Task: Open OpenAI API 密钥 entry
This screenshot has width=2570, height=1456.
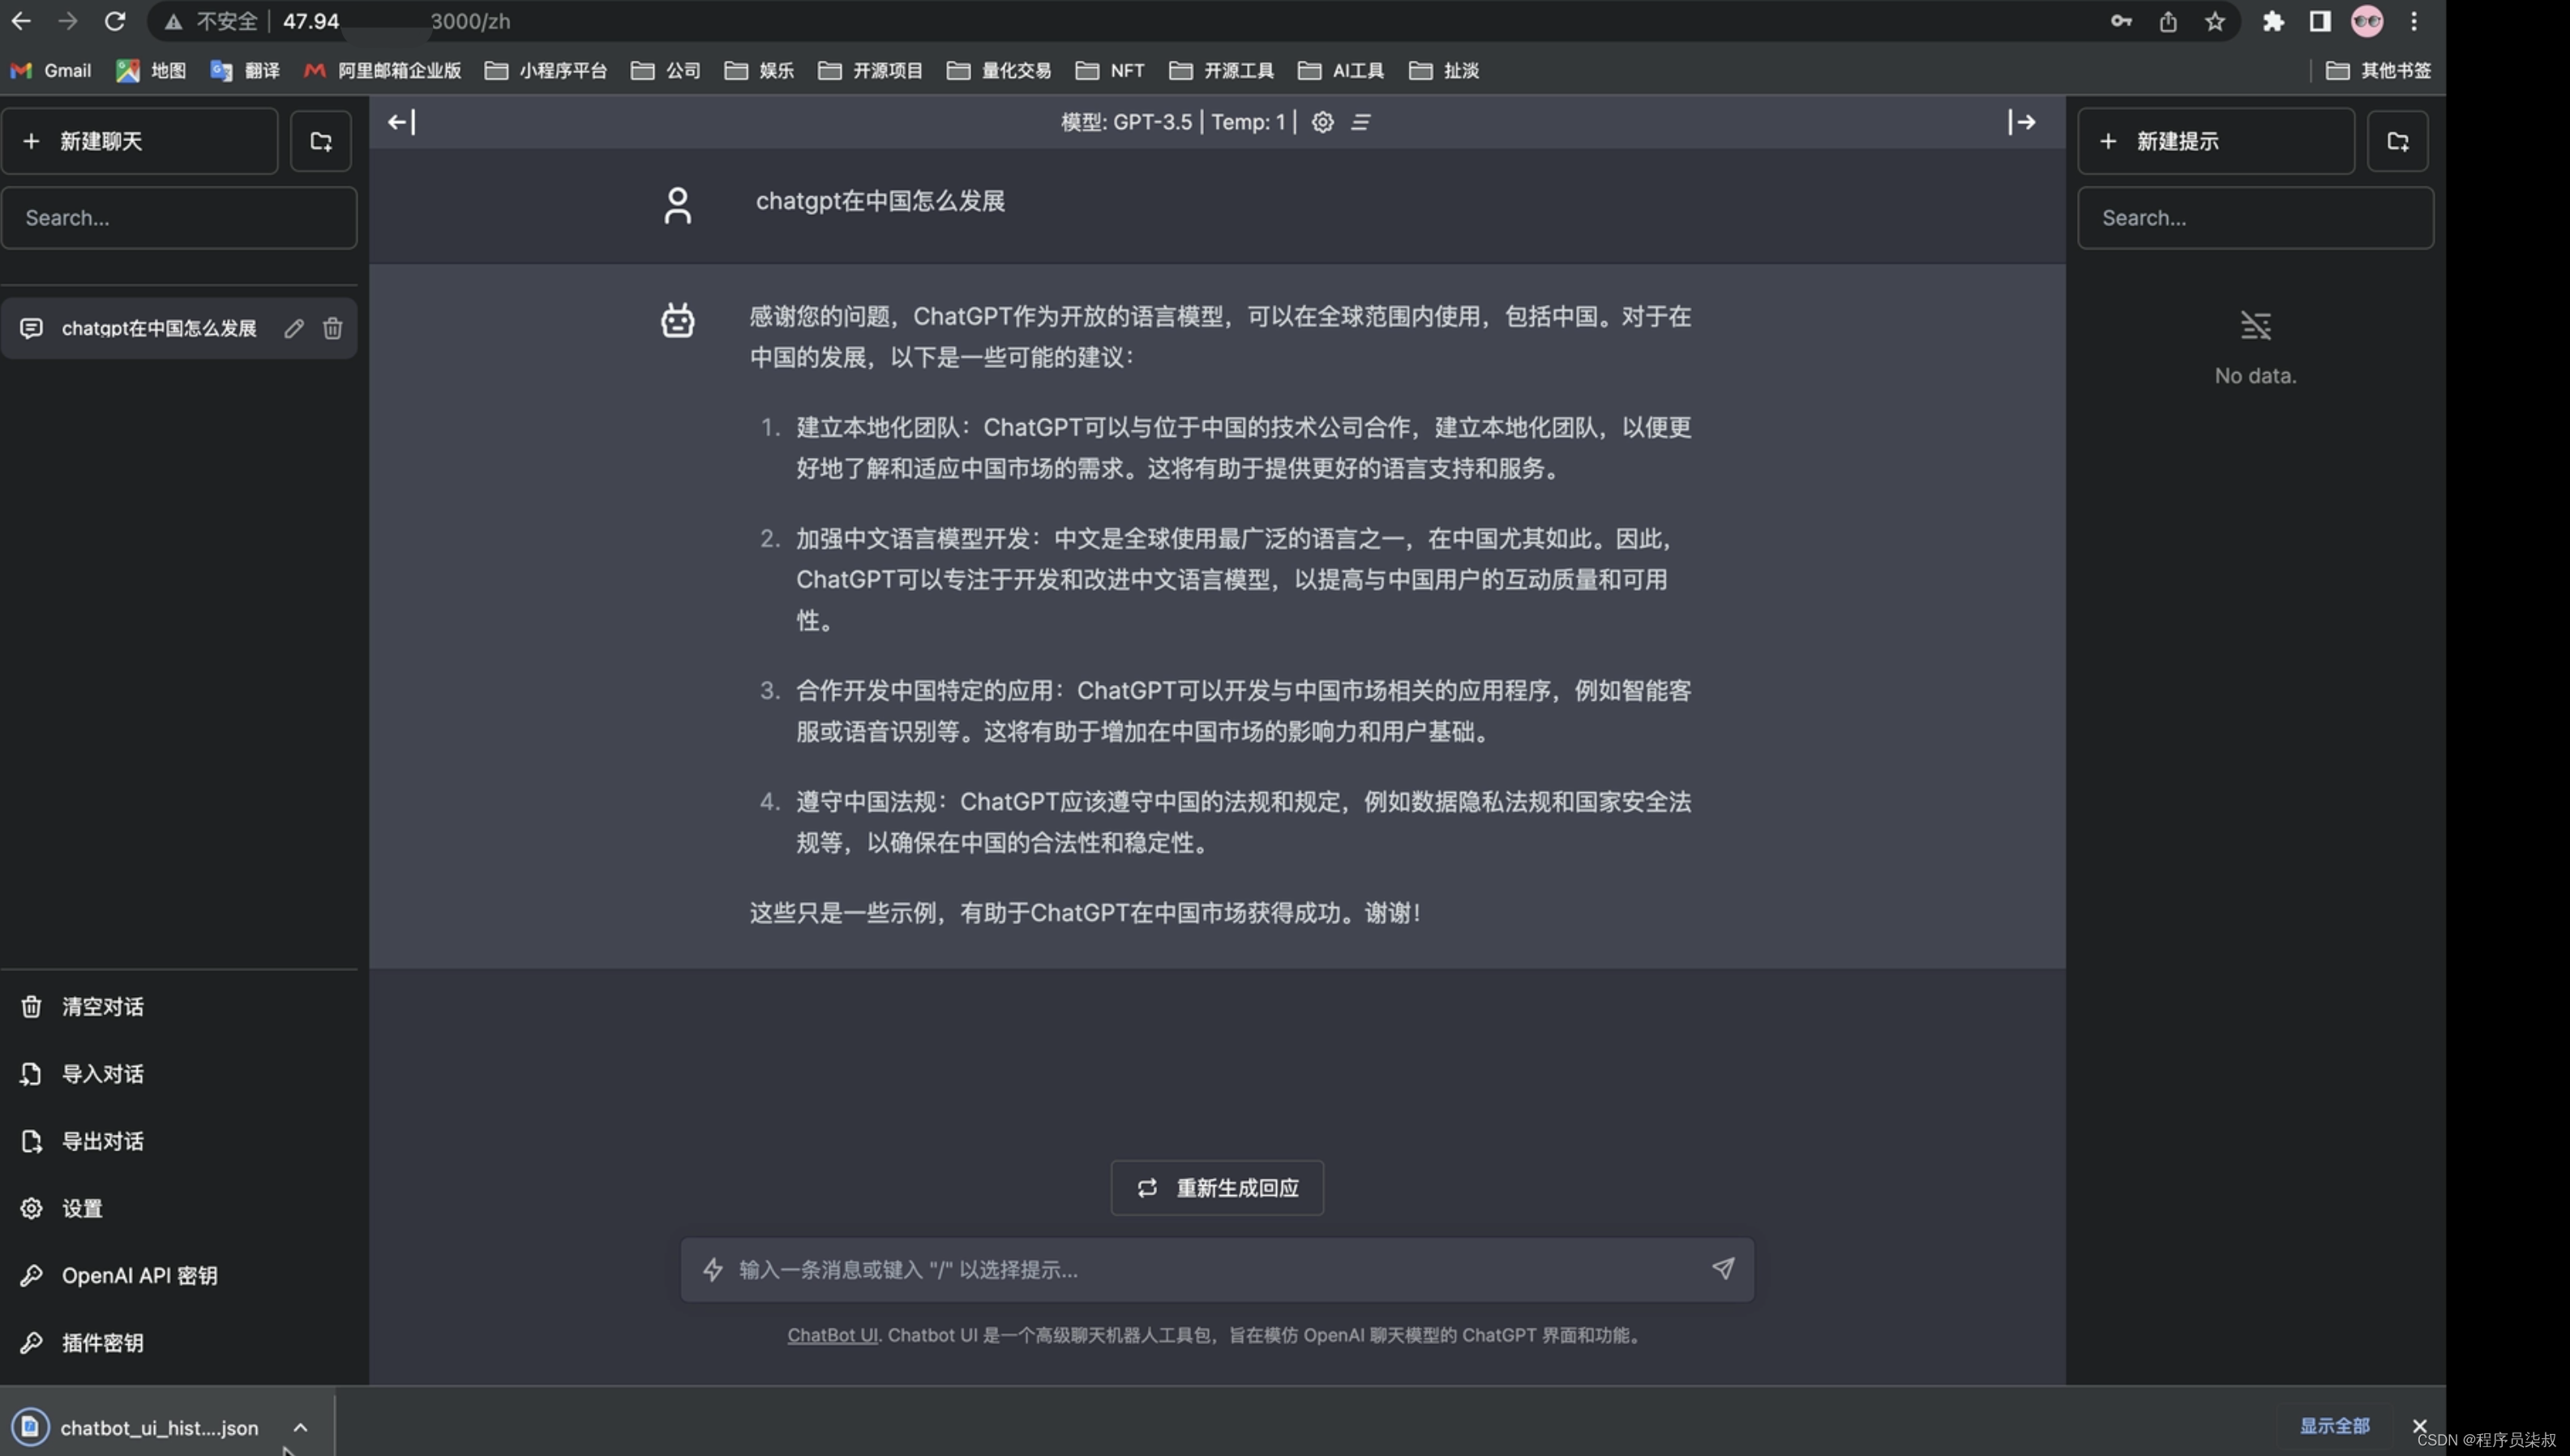Action: tap(179, 1275)
